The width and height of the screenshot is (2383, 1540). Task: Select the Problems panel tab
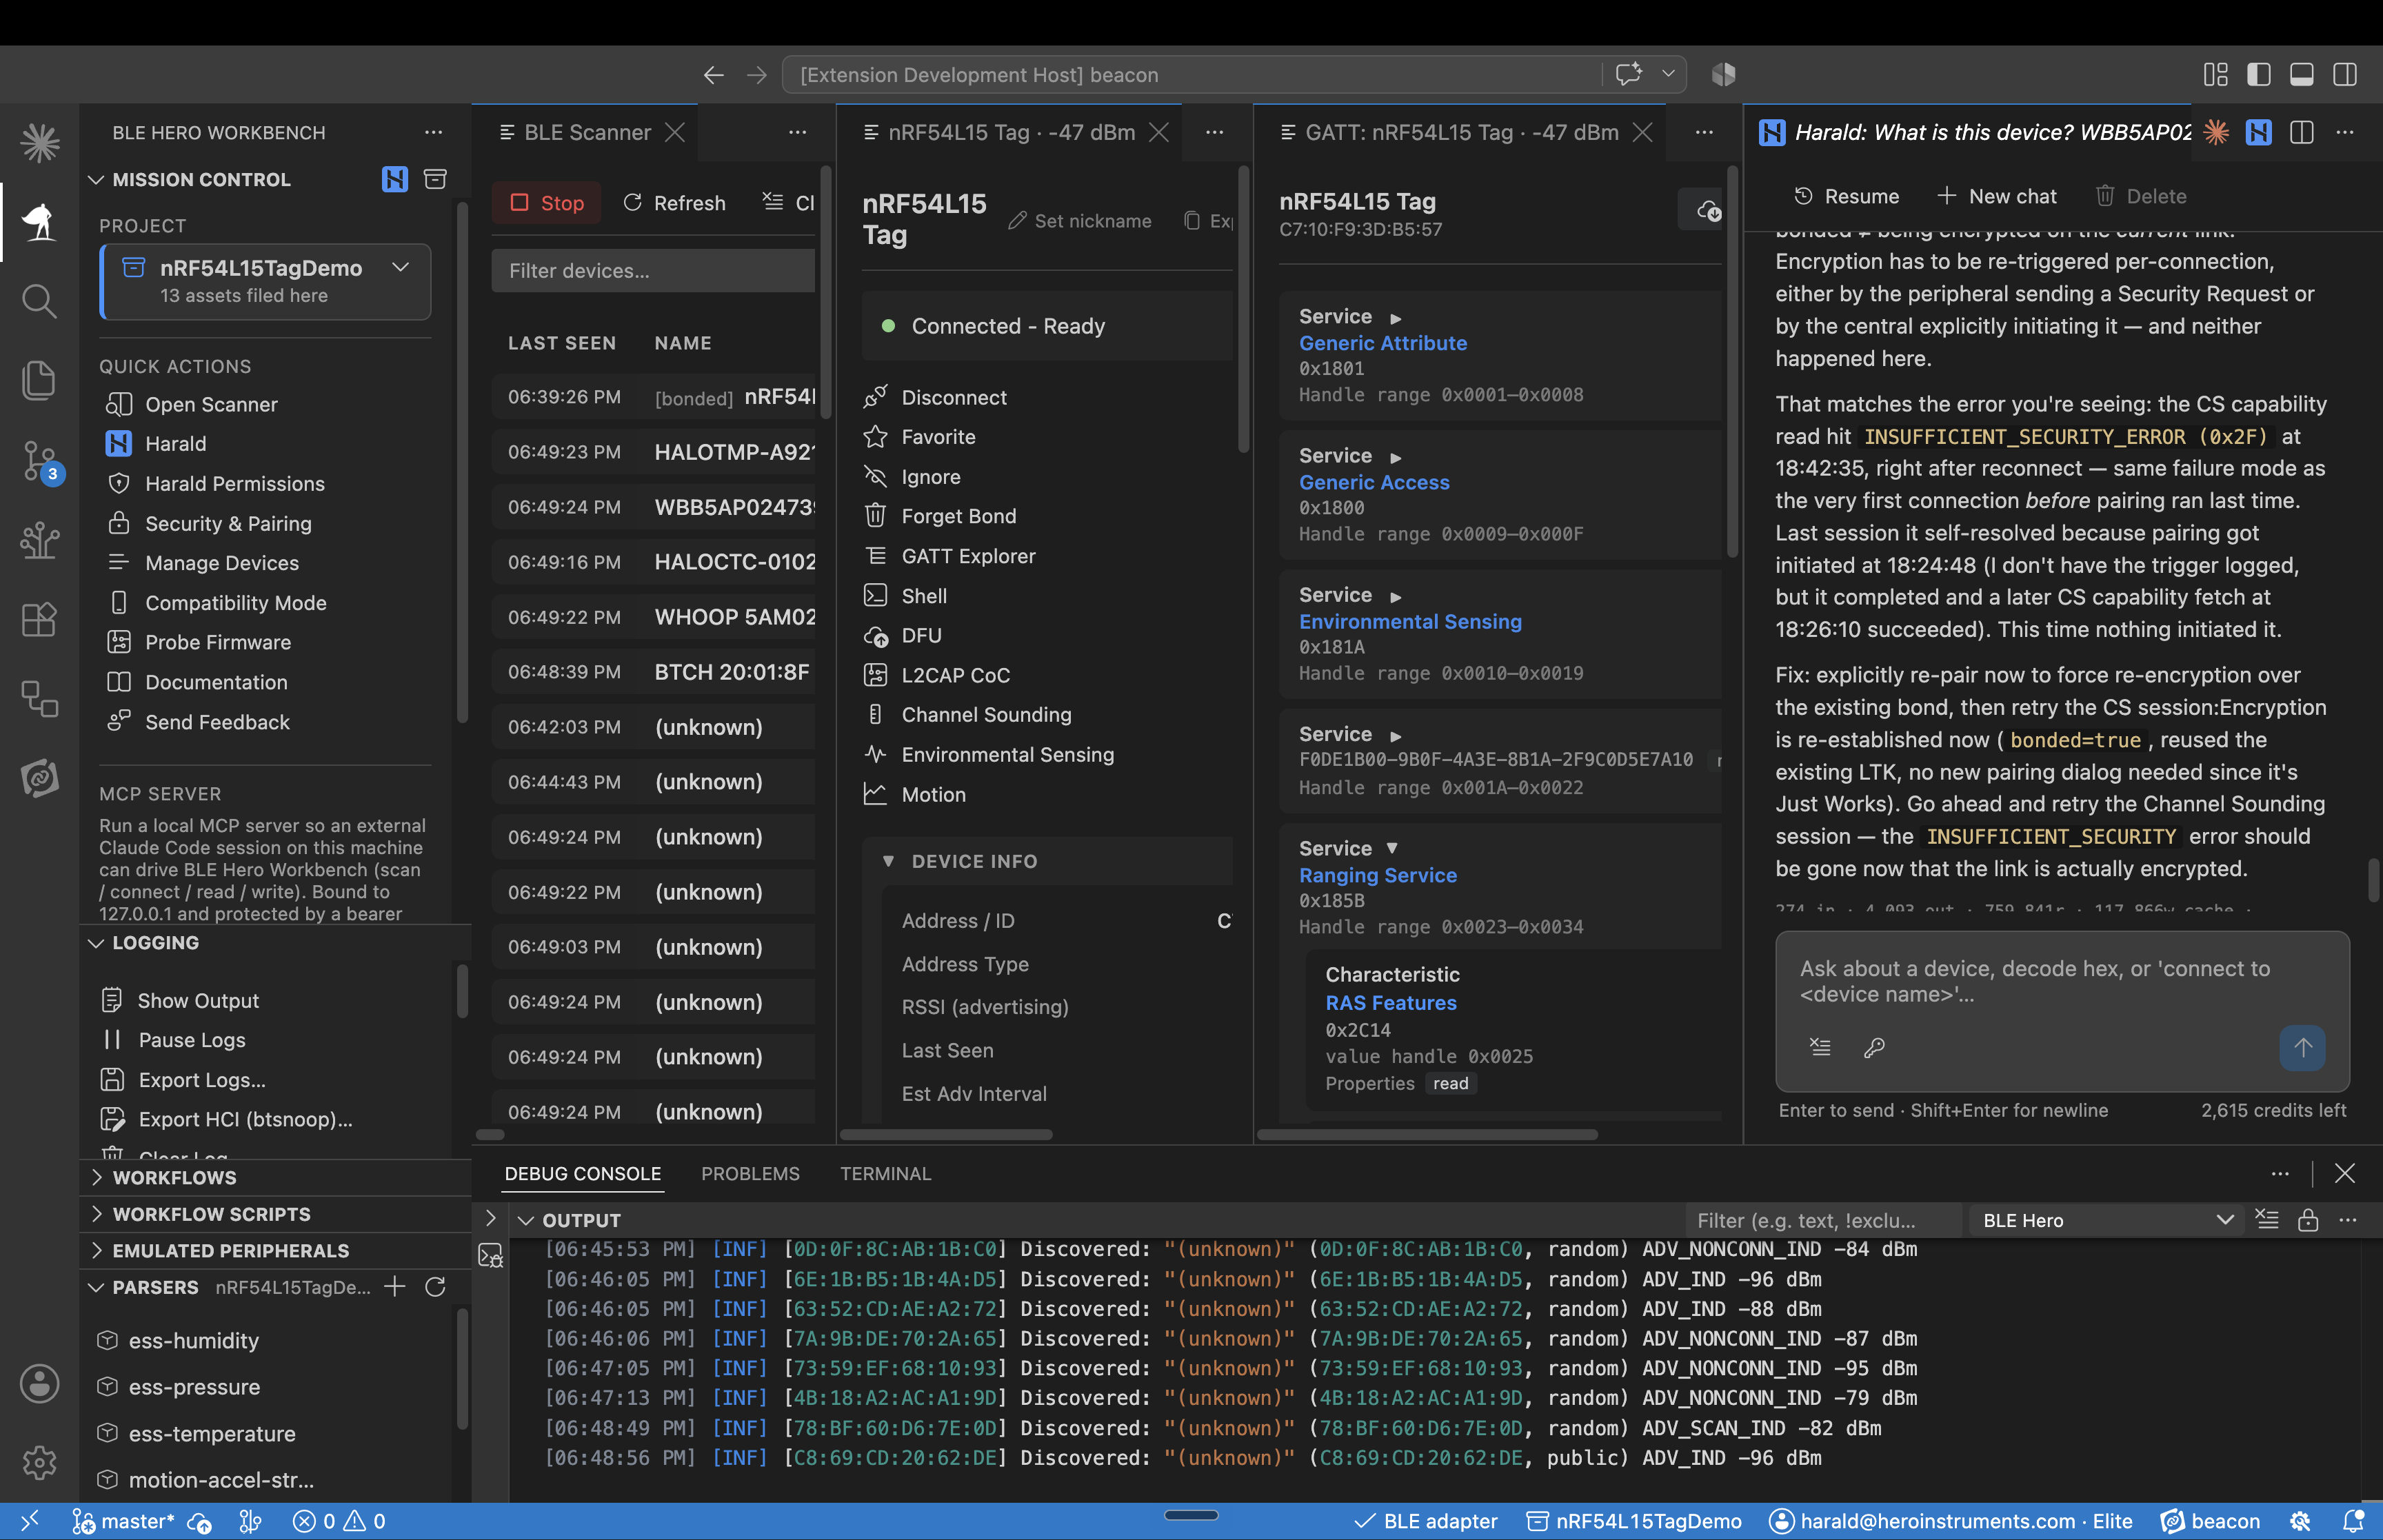tap(750, 1173)
